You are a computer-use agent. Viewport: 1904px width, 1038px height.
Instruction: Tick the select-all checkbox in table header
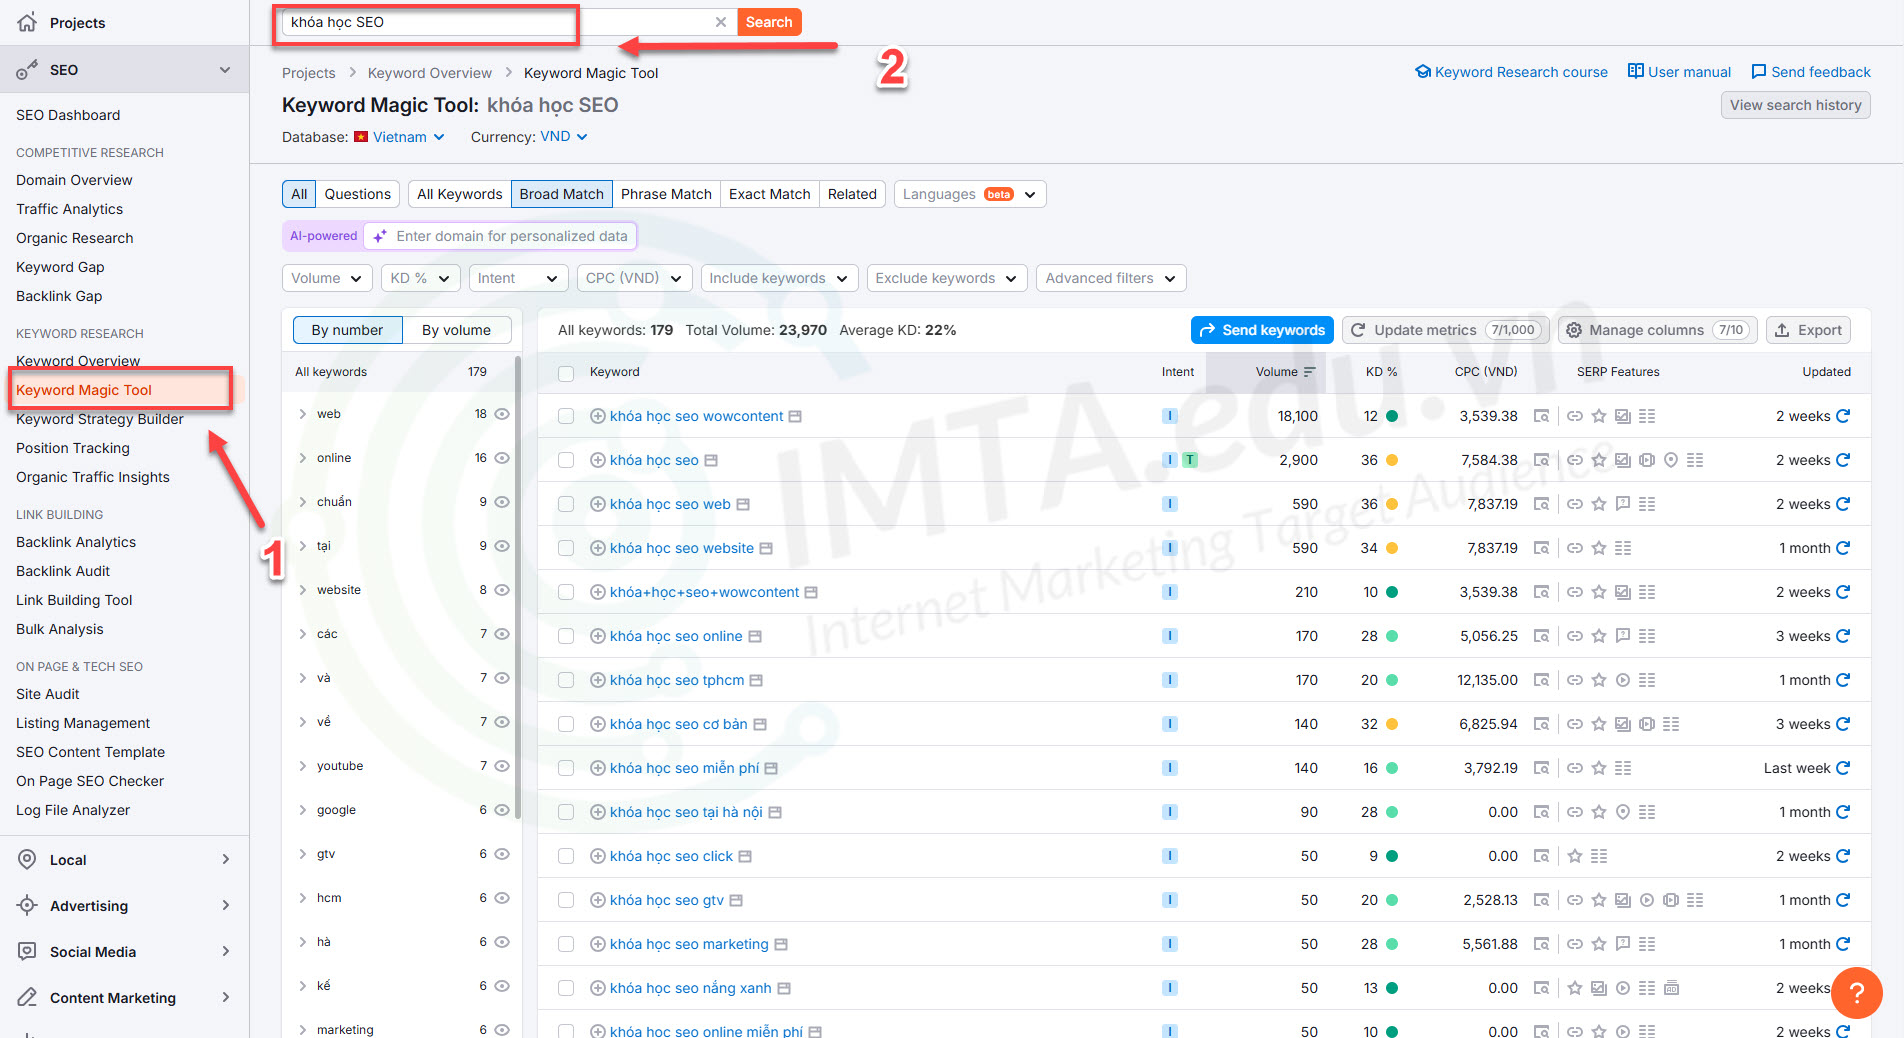click(x=566, y=373)
